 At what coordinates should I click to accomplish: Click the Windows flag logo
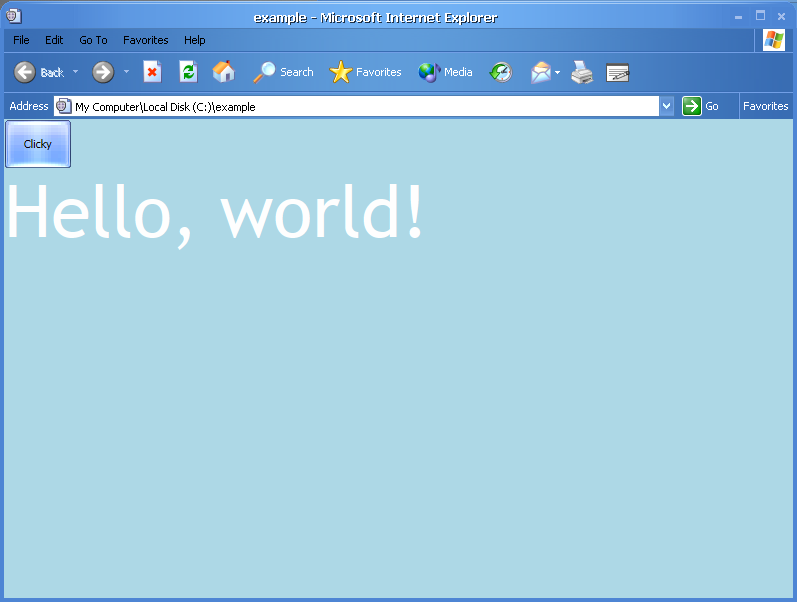774,40
